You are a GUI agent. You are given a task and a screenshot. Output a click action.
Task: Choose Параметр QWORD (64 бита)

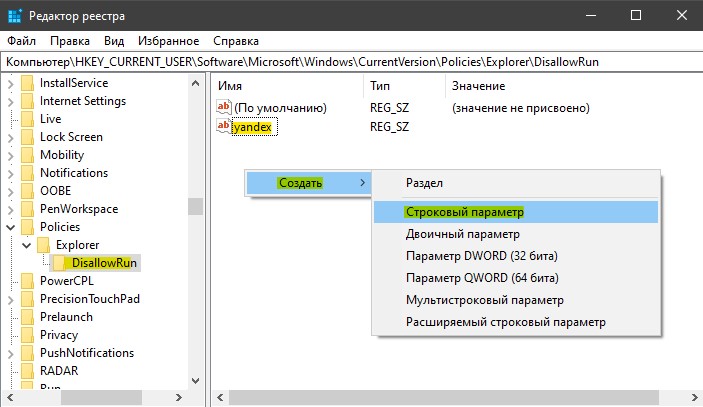click(x=516, y=278)
